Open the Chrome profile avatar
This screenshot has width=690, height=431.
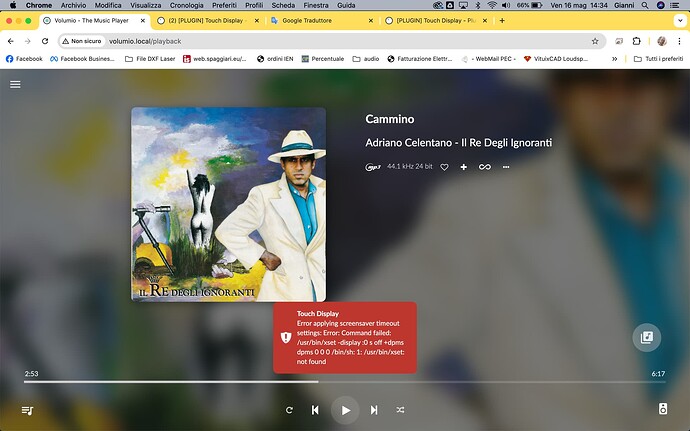tap(662, 41)
